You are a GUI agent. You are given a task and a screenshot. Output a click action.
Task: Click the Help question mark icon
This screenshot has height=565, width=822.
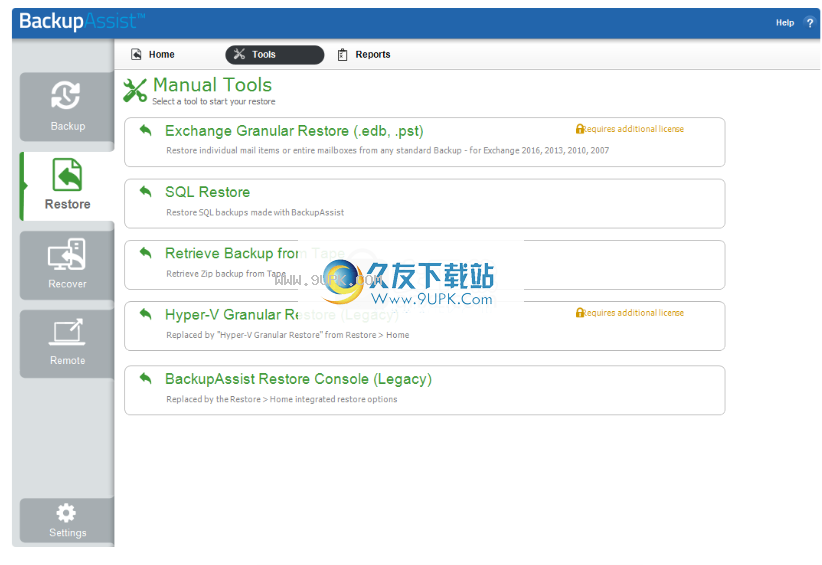(x=810, y=23)
